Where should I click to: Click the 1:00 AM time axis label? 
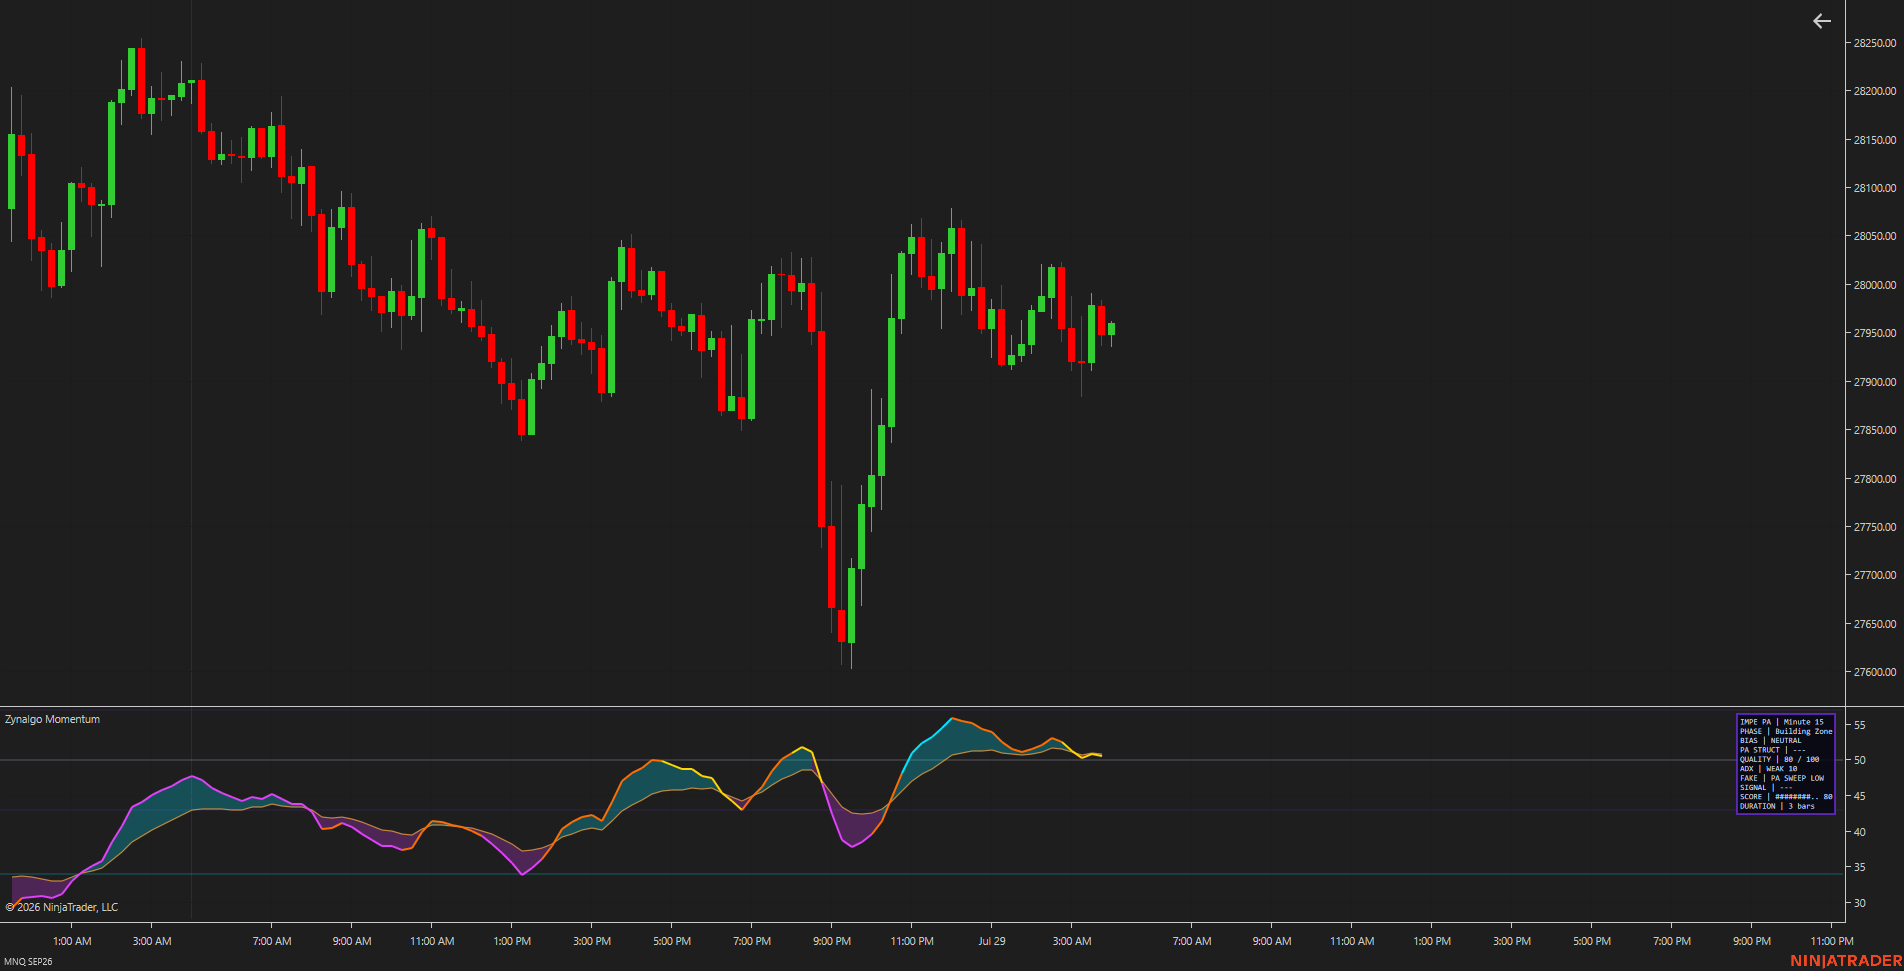point(72,941)
